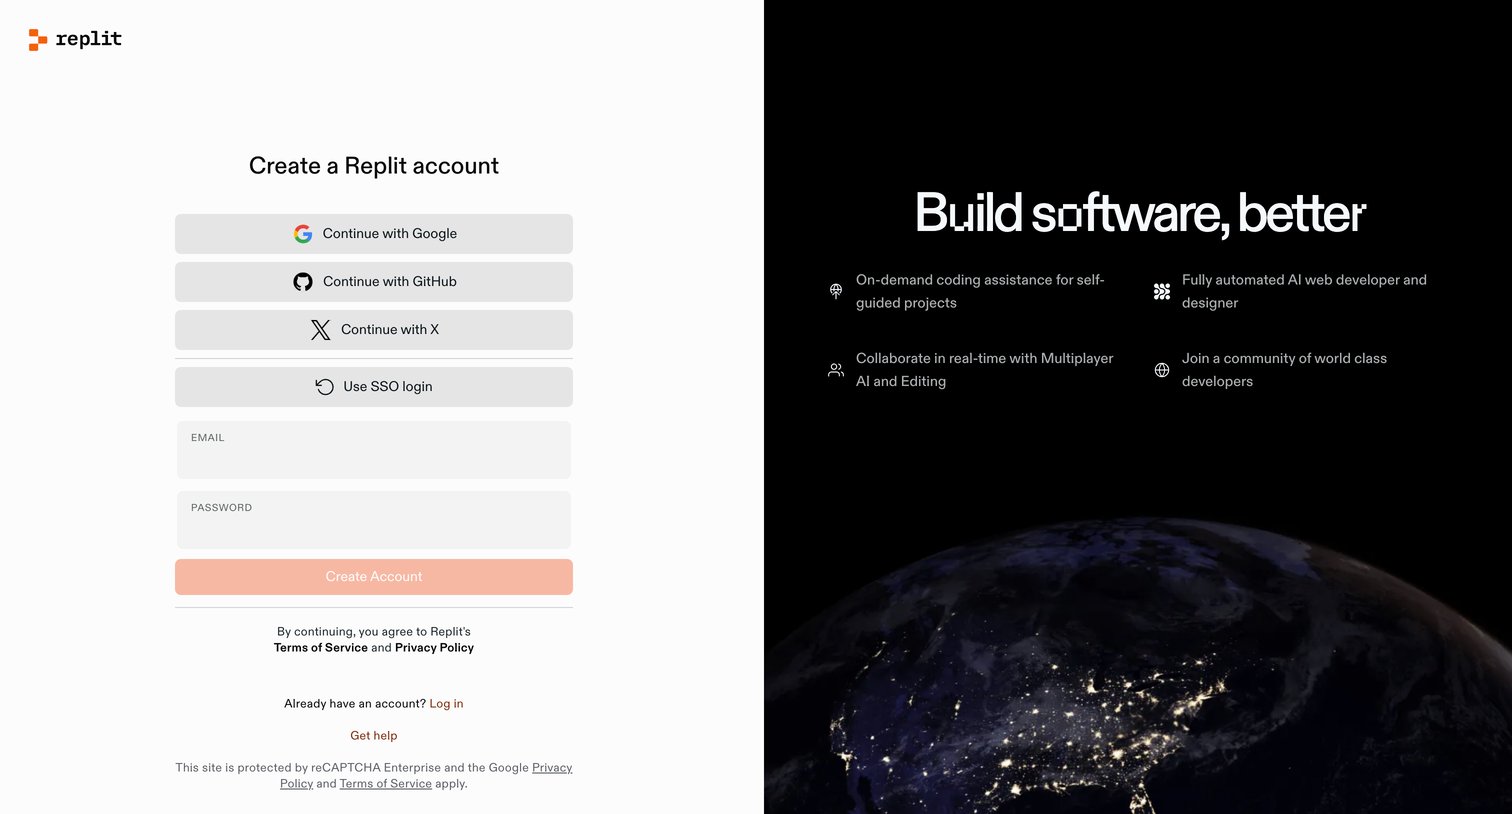
Task: Open Google Privacy Policy reCAPTCHA link
Action: [x=552, y=768]
